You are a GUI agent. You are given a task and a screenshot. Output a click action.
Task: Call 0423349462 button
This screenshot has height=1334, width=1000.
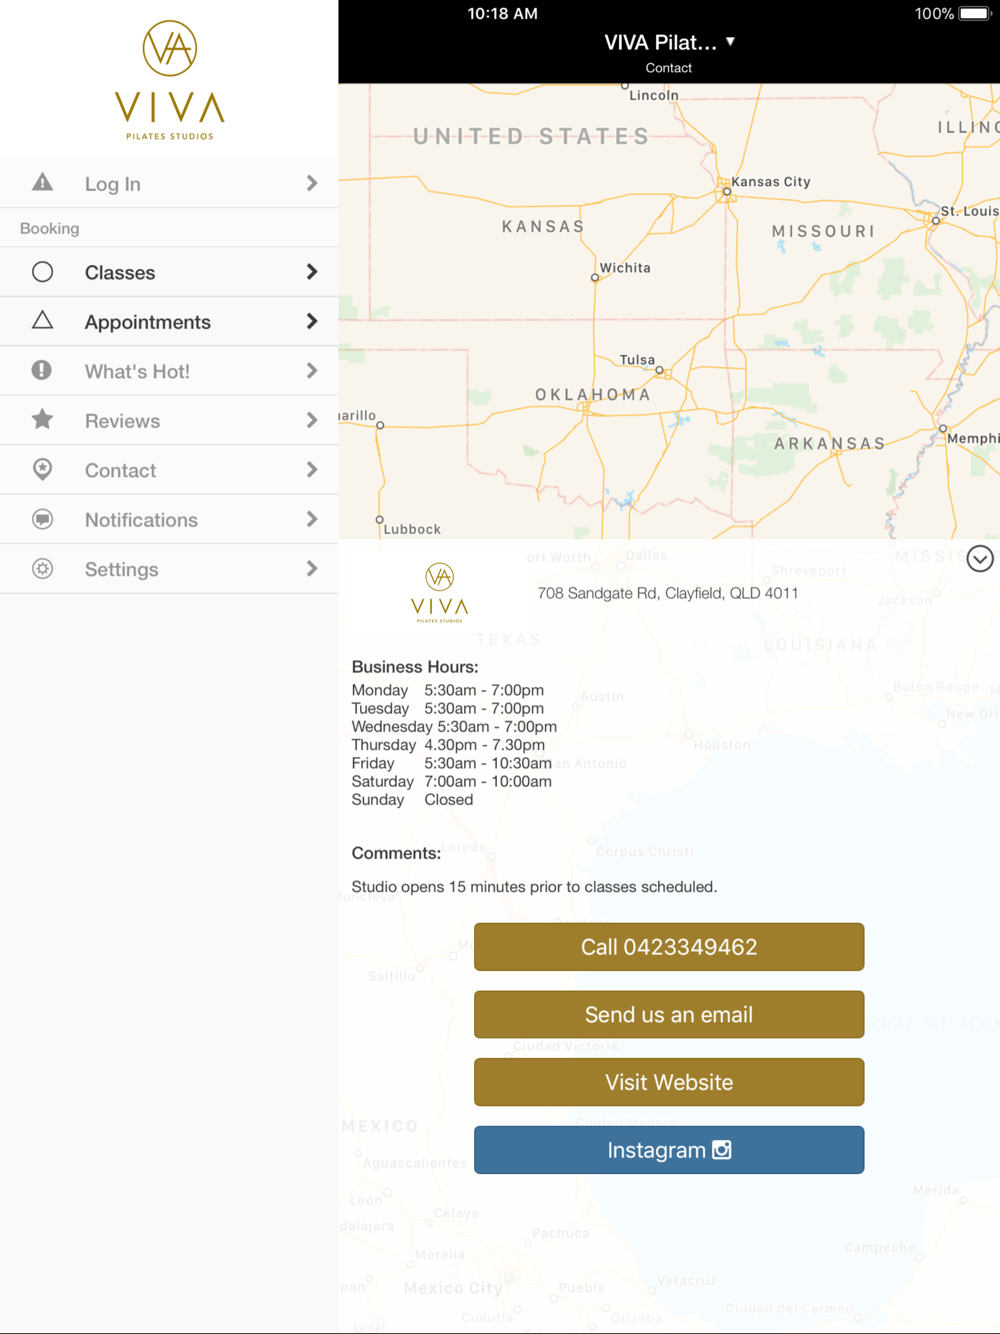click(669, 947)
